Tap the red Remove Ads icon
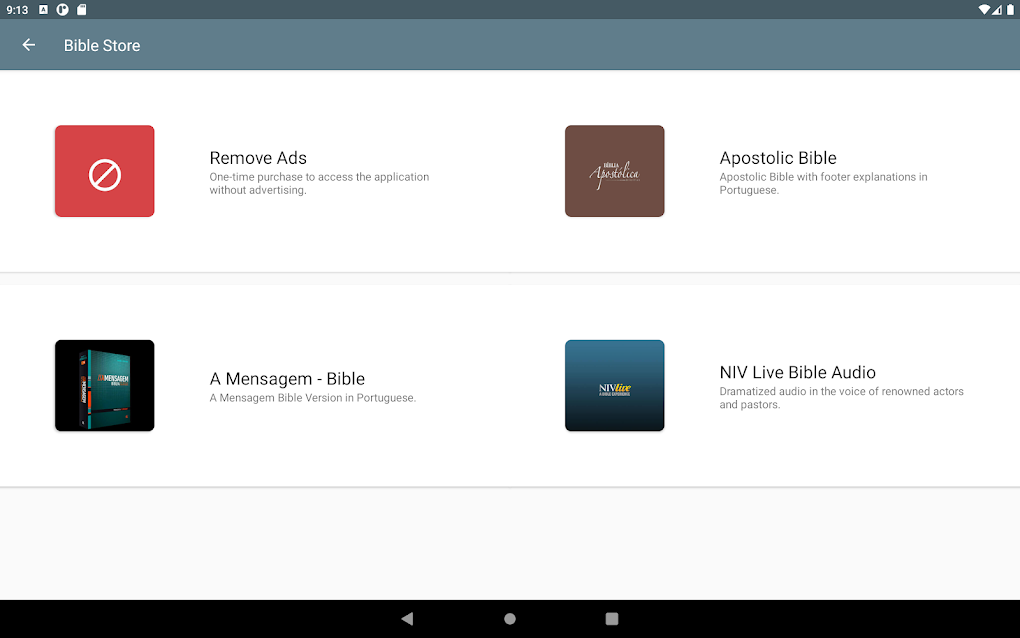1020x638 pixels. 105,171
